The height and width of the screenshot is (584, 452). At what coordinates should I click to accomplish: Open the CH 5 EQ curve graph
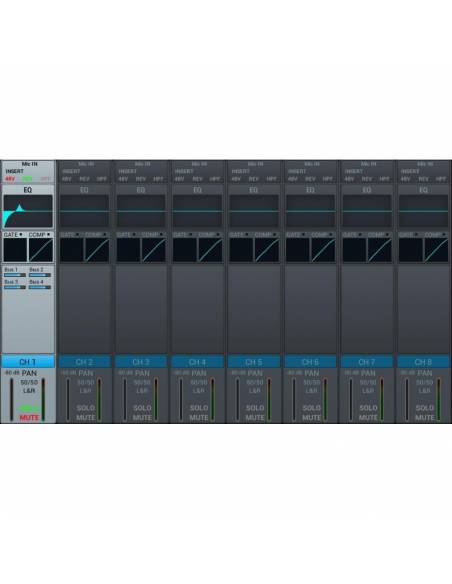coord(254,211)
